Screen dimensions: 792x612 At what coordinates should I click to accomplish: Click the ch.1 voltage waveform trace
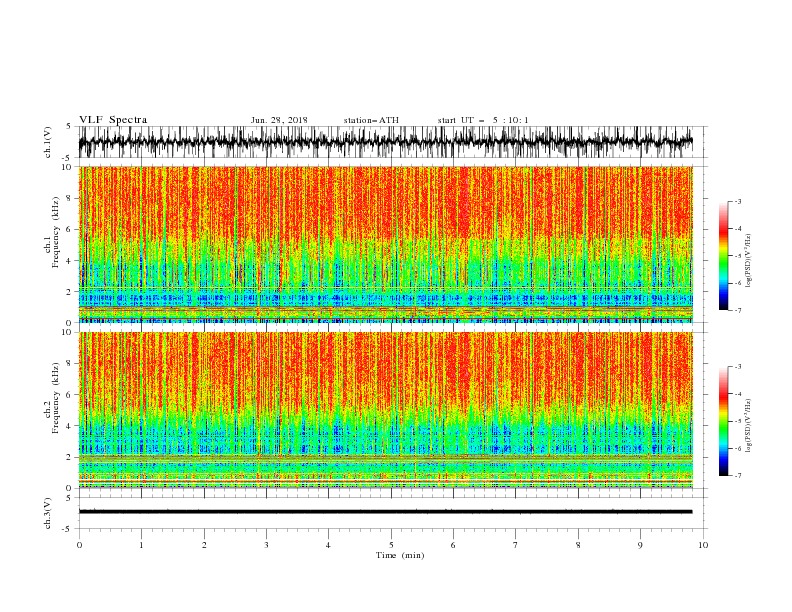(x=385, y=142)
